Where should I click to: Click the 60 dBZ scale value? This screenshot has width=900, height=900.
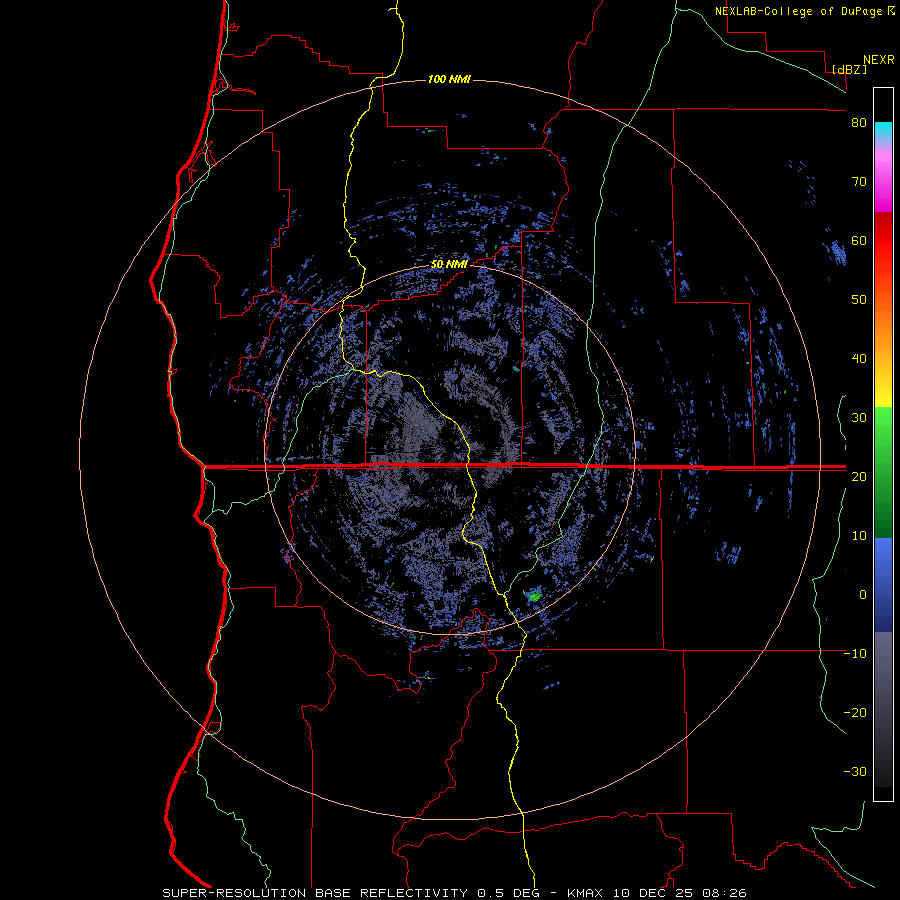coord(859,241)
